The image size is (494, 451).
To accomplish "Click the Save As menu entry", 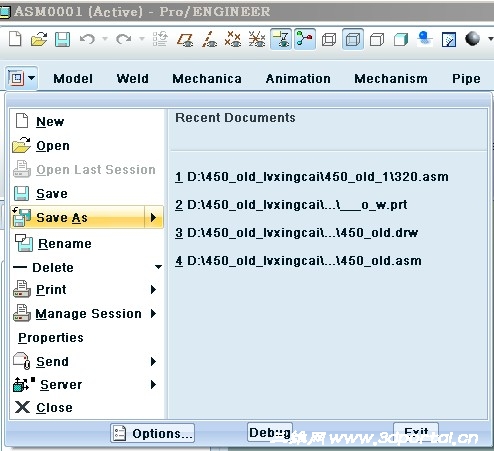I will 78,217.
